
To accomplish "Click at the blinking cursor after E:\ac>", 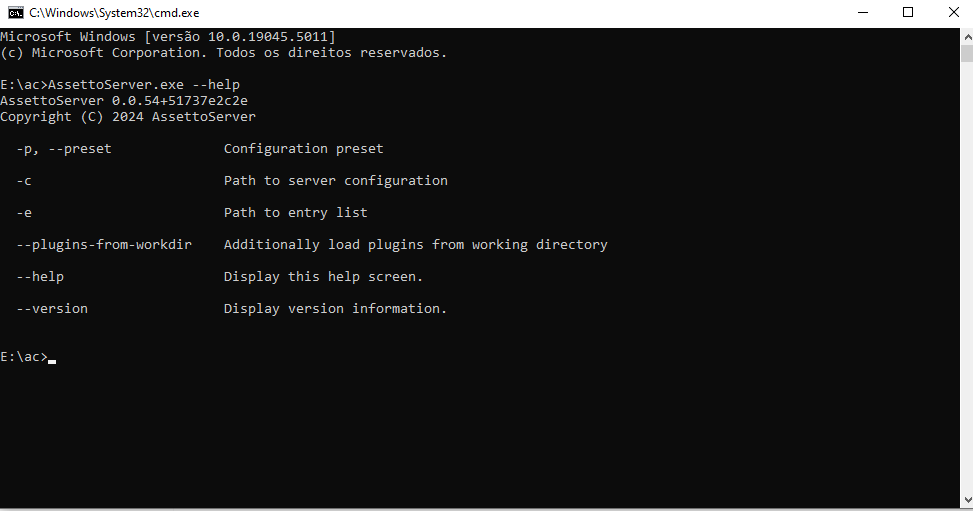I will pyautogui.click(x=52, y=358).
